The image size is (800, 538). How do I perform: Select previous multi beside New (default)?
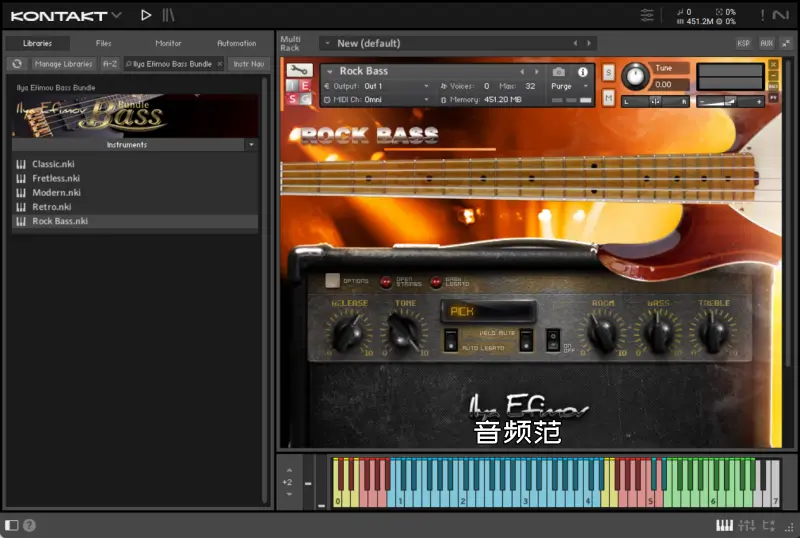[576, 43]
